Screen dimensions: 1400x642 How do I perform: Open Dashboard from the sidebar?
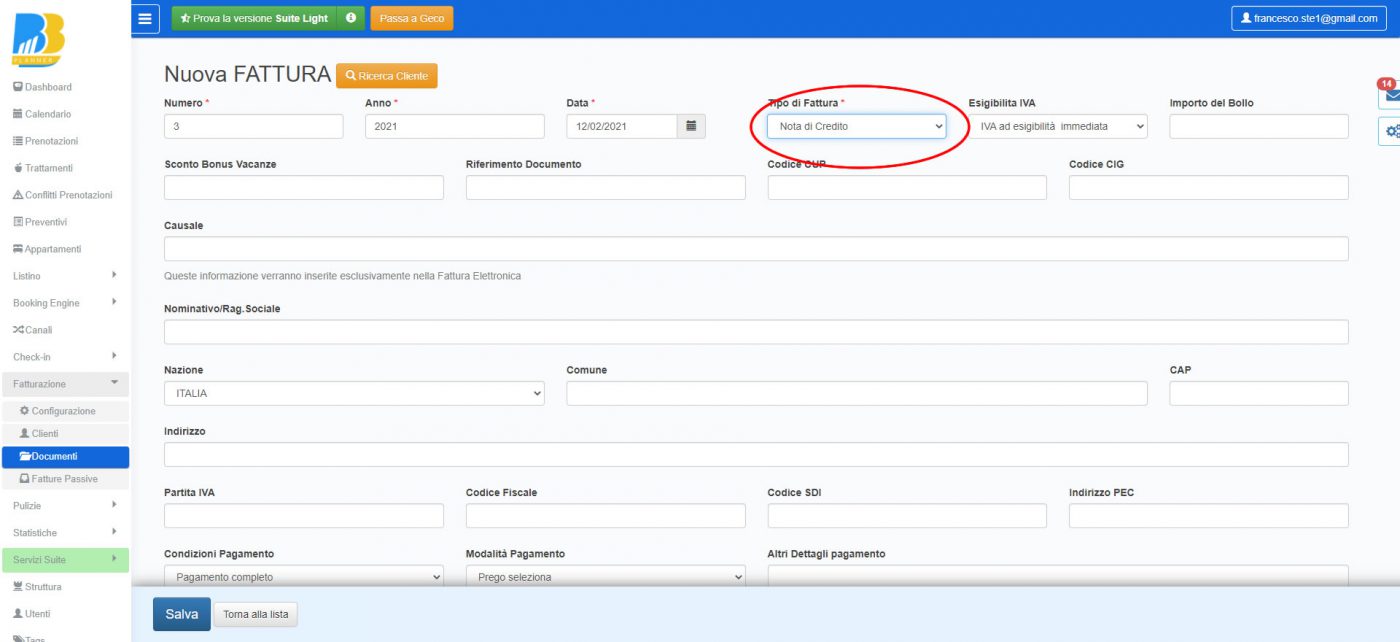tap(42, 87)
